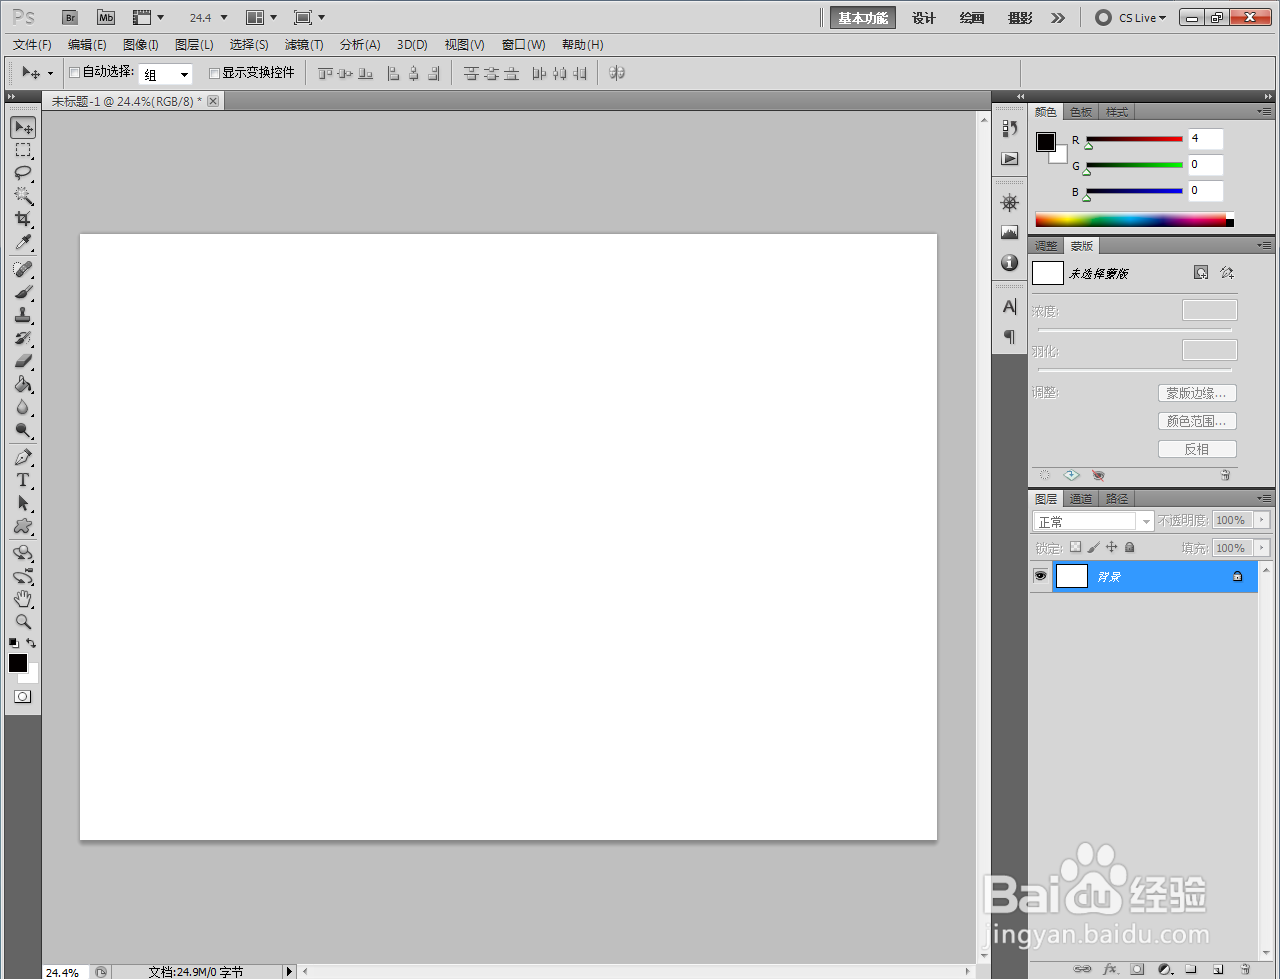Launch Mini Bridge via Mb icon

(x=106, y=18)
